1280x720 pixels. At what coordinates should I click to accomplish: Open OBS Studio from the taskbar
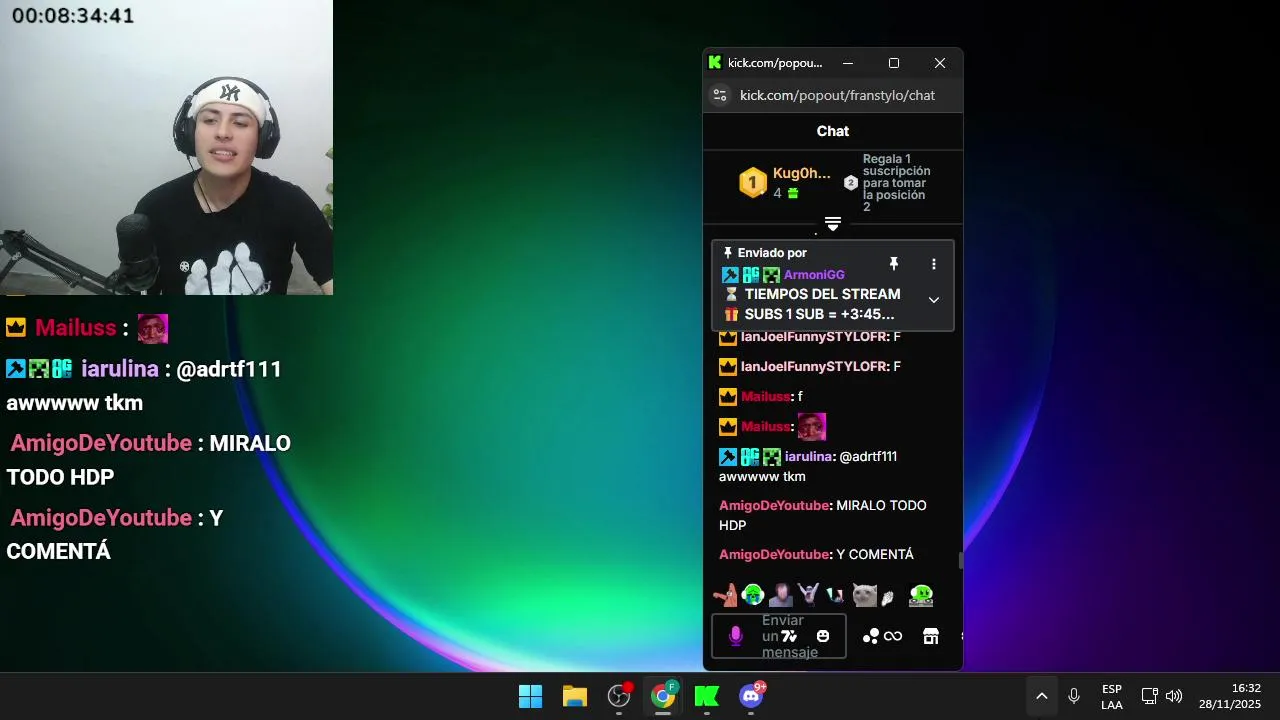(x=619, y=696)
